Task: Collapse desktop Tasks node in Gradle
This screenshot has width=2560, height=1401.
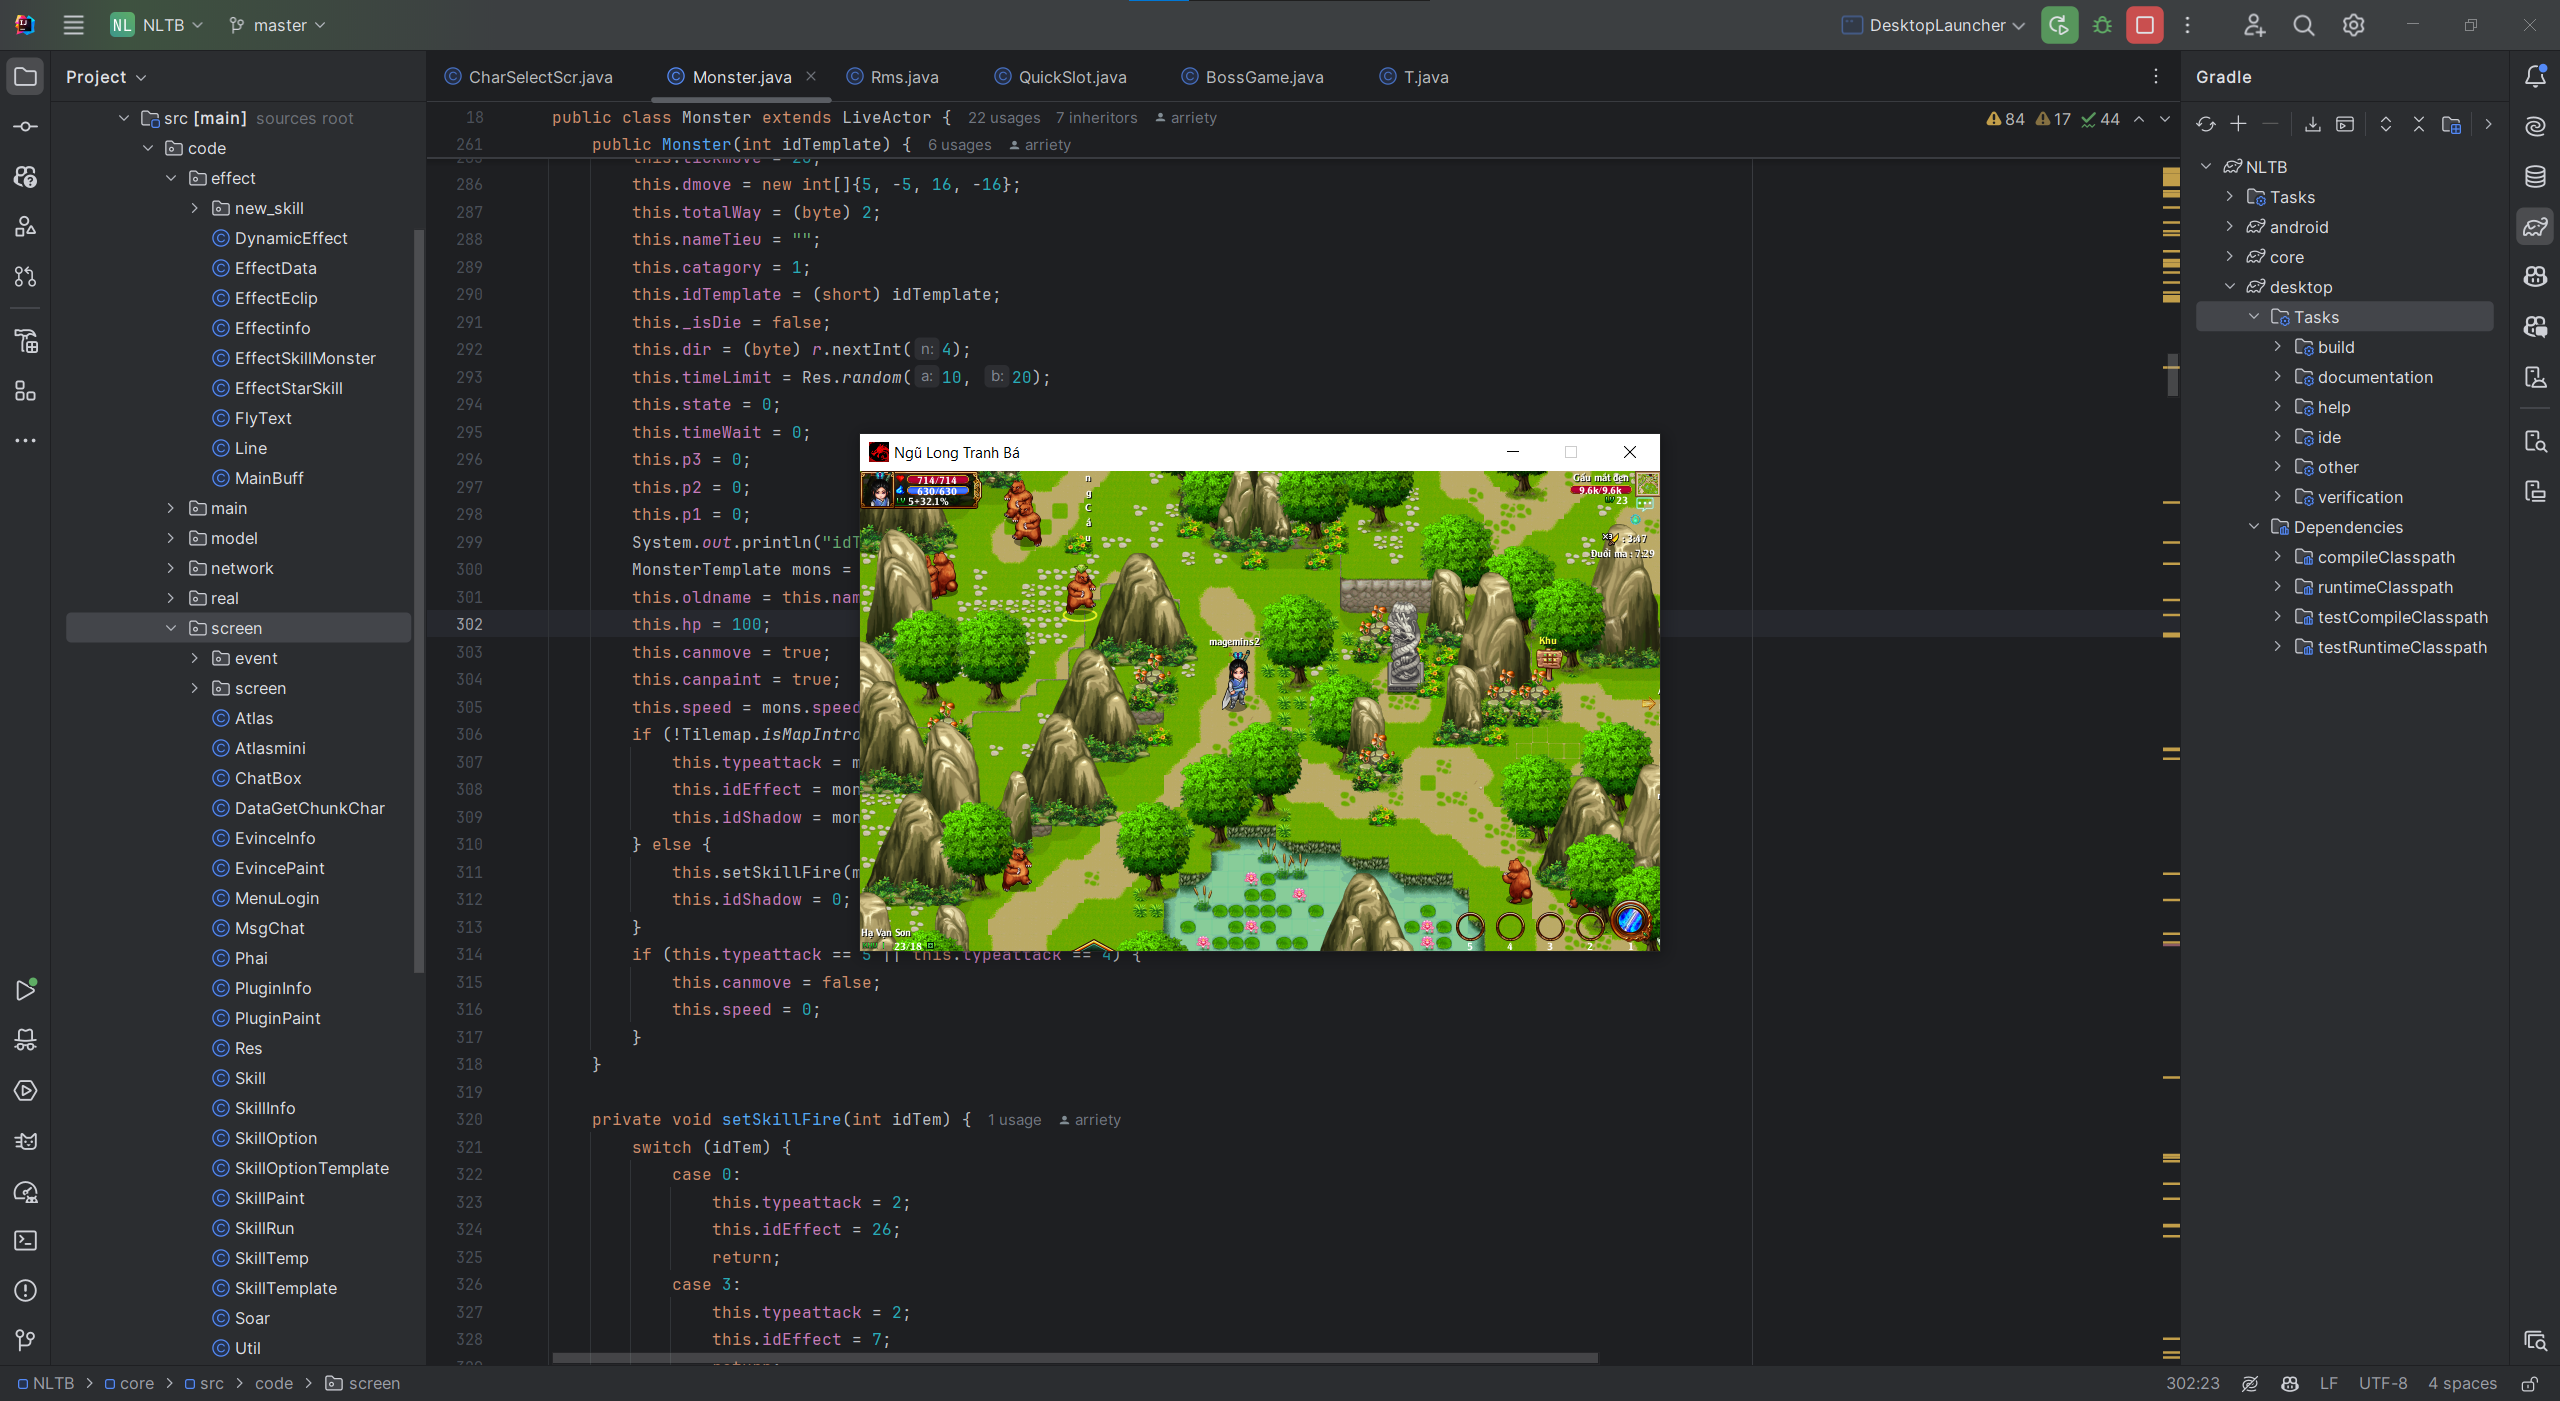Action: point(2254,317)
